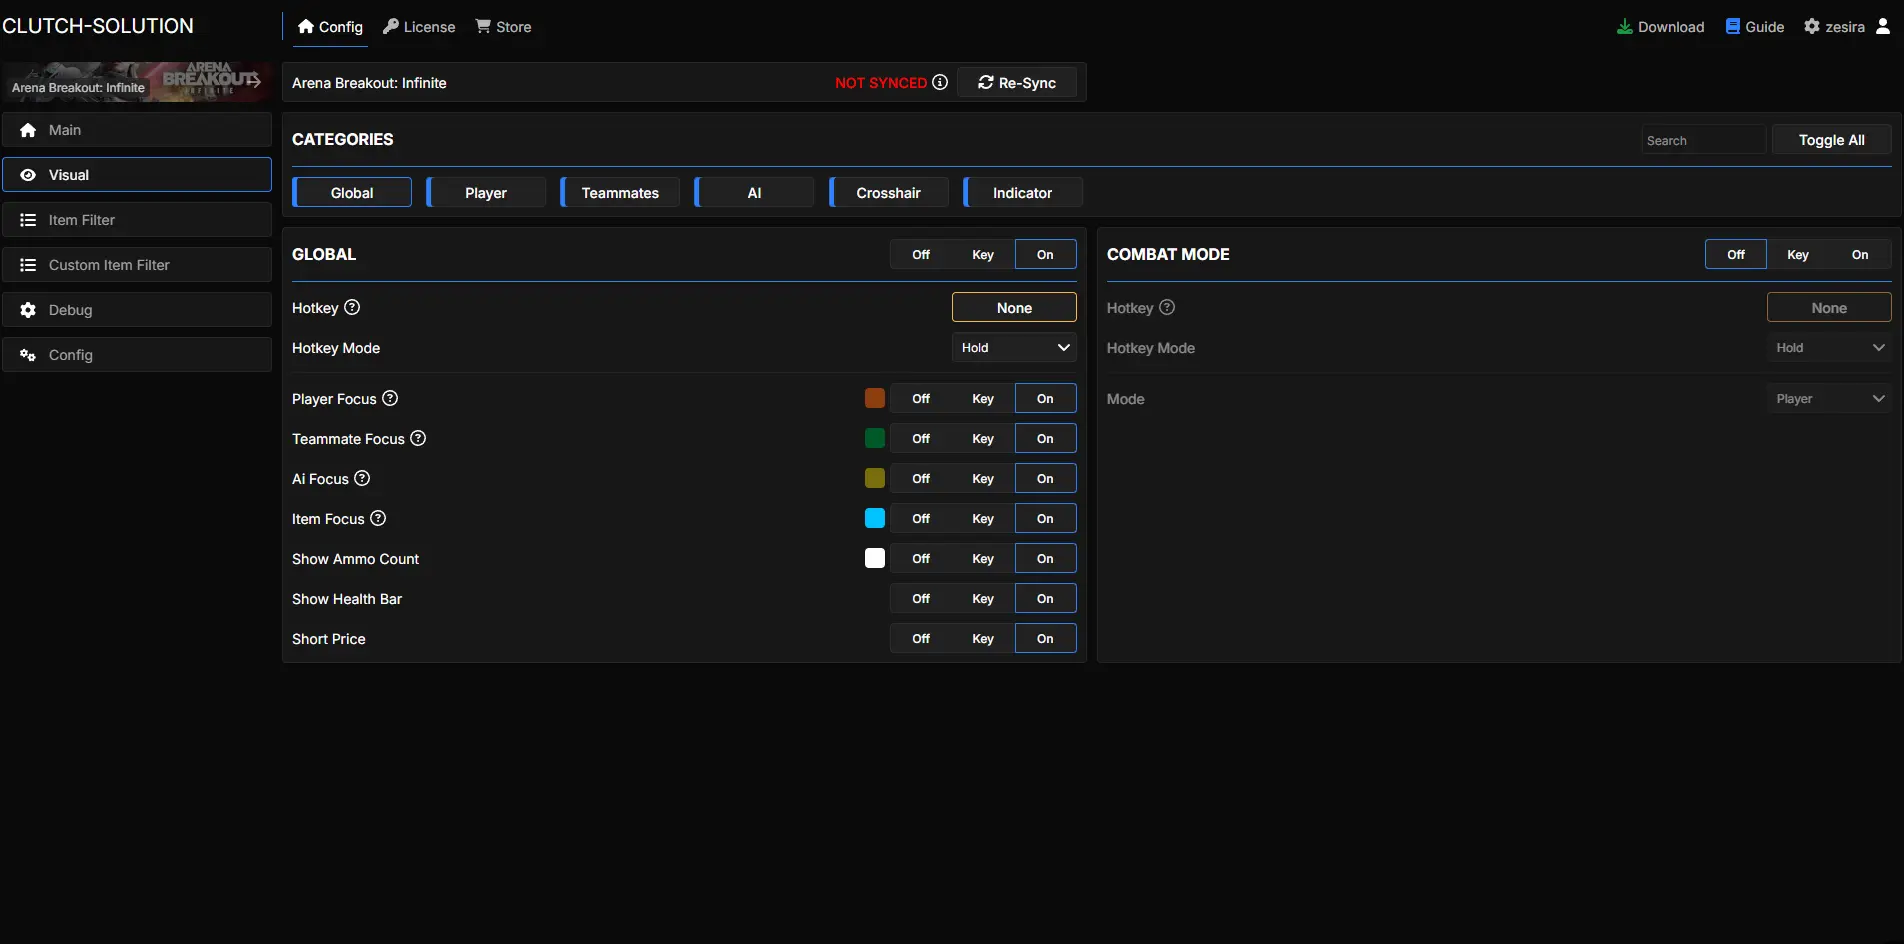Set Show Health Bar to Off
The width and height of the screenshot is (1904, 944).
921,598
